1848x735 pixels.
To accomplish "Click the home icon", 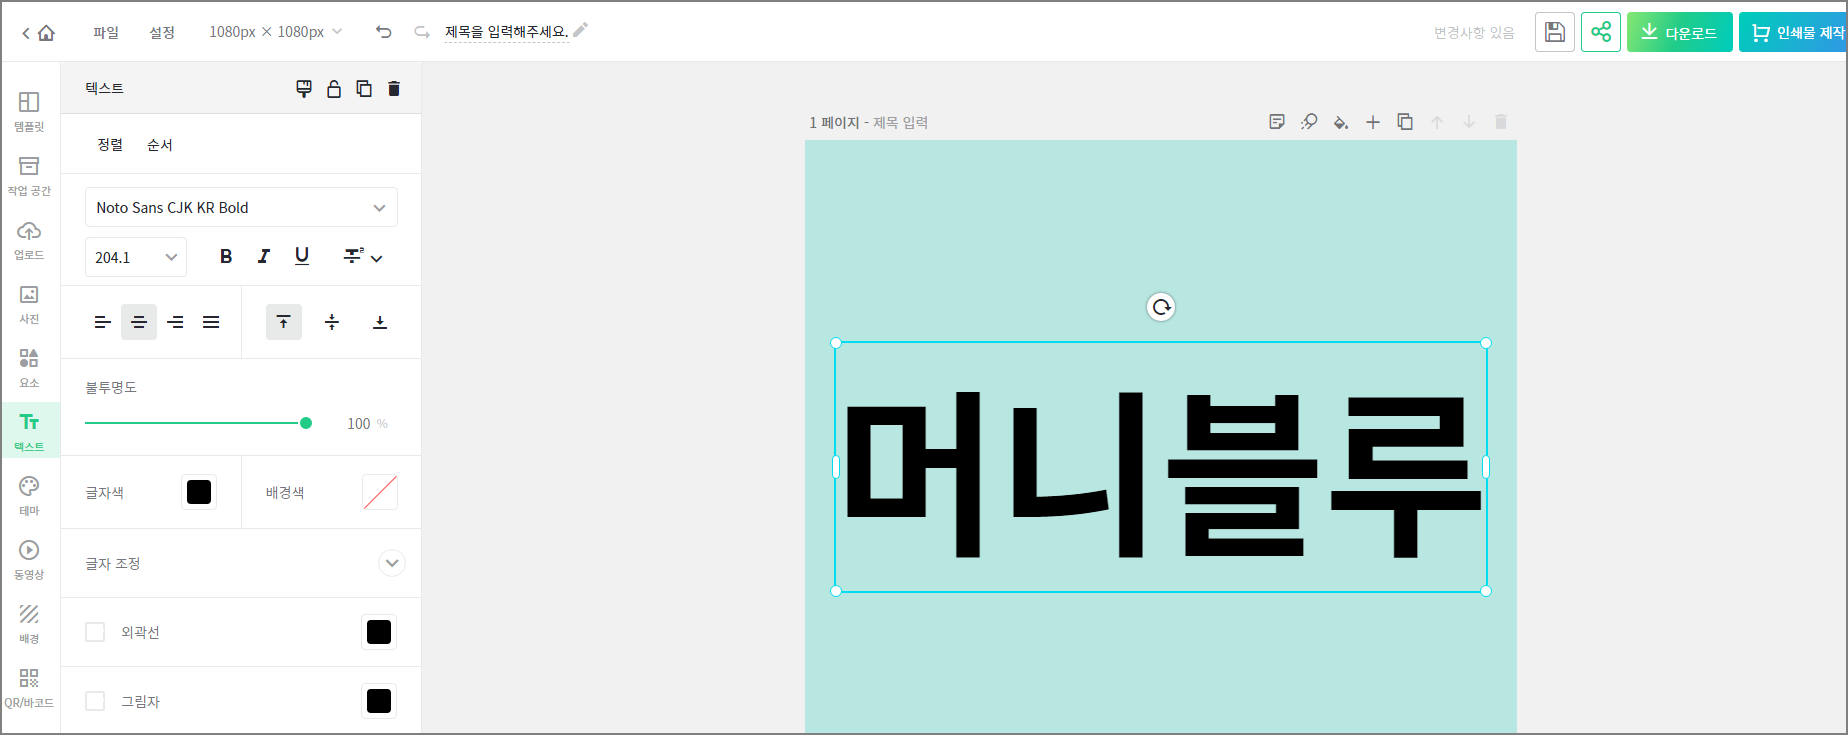I will point(46,33).
